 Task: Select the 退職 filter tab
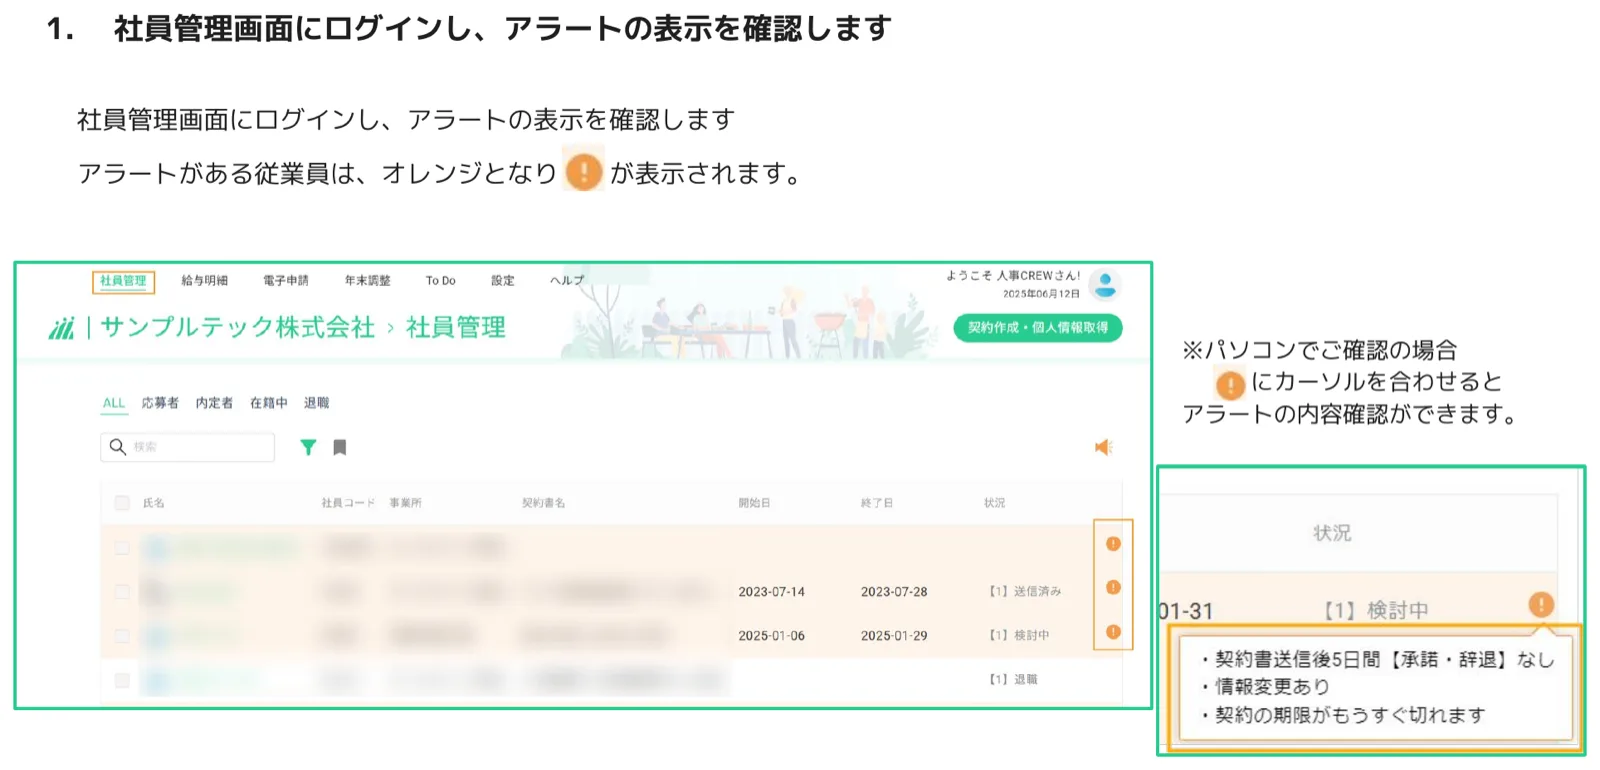(x=316, y=403)
